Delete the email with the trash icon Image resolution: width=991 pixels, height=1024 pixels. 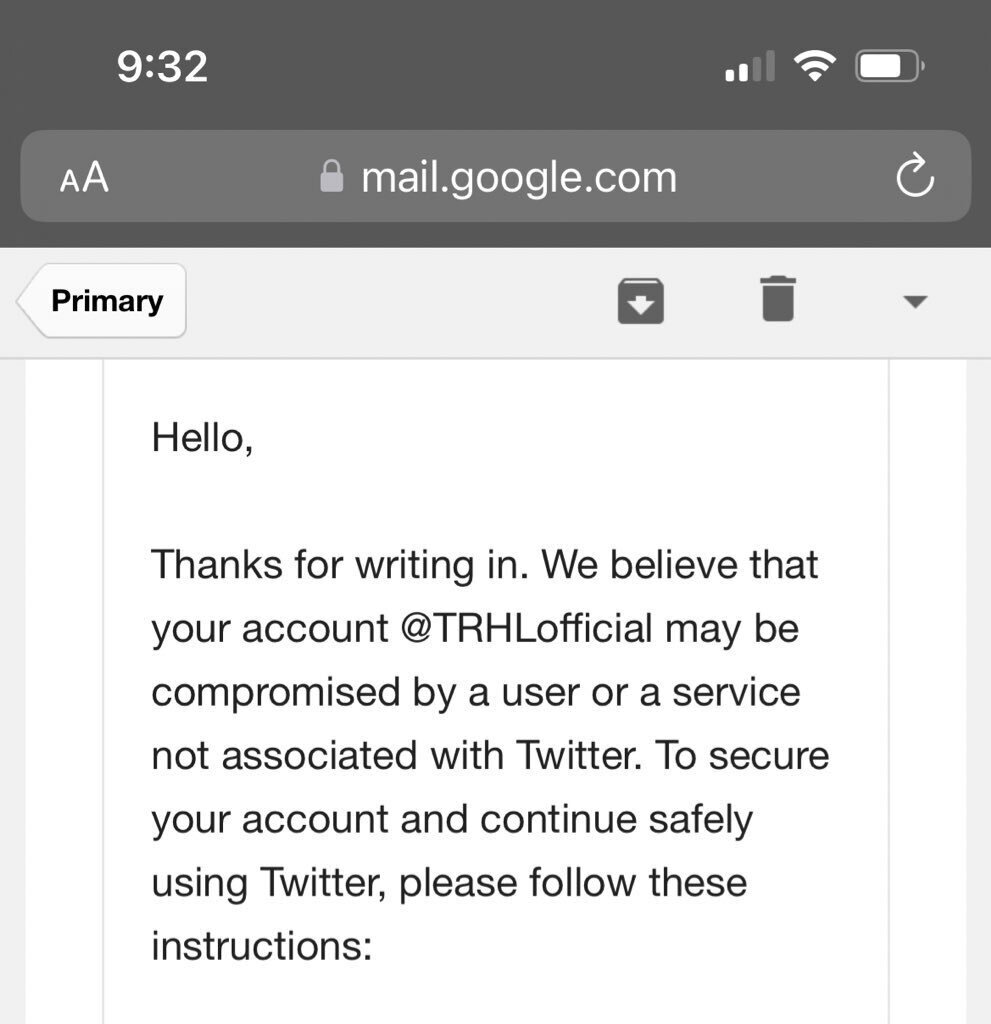pyautogui.click(x=778, y=299)
